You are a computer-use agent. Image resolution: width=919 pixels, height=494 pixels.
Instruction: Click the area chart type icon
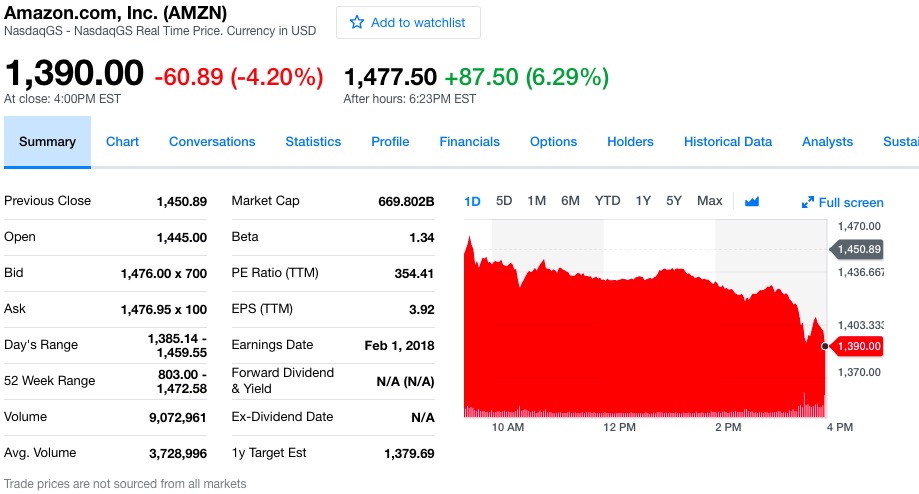coord(752,201)
